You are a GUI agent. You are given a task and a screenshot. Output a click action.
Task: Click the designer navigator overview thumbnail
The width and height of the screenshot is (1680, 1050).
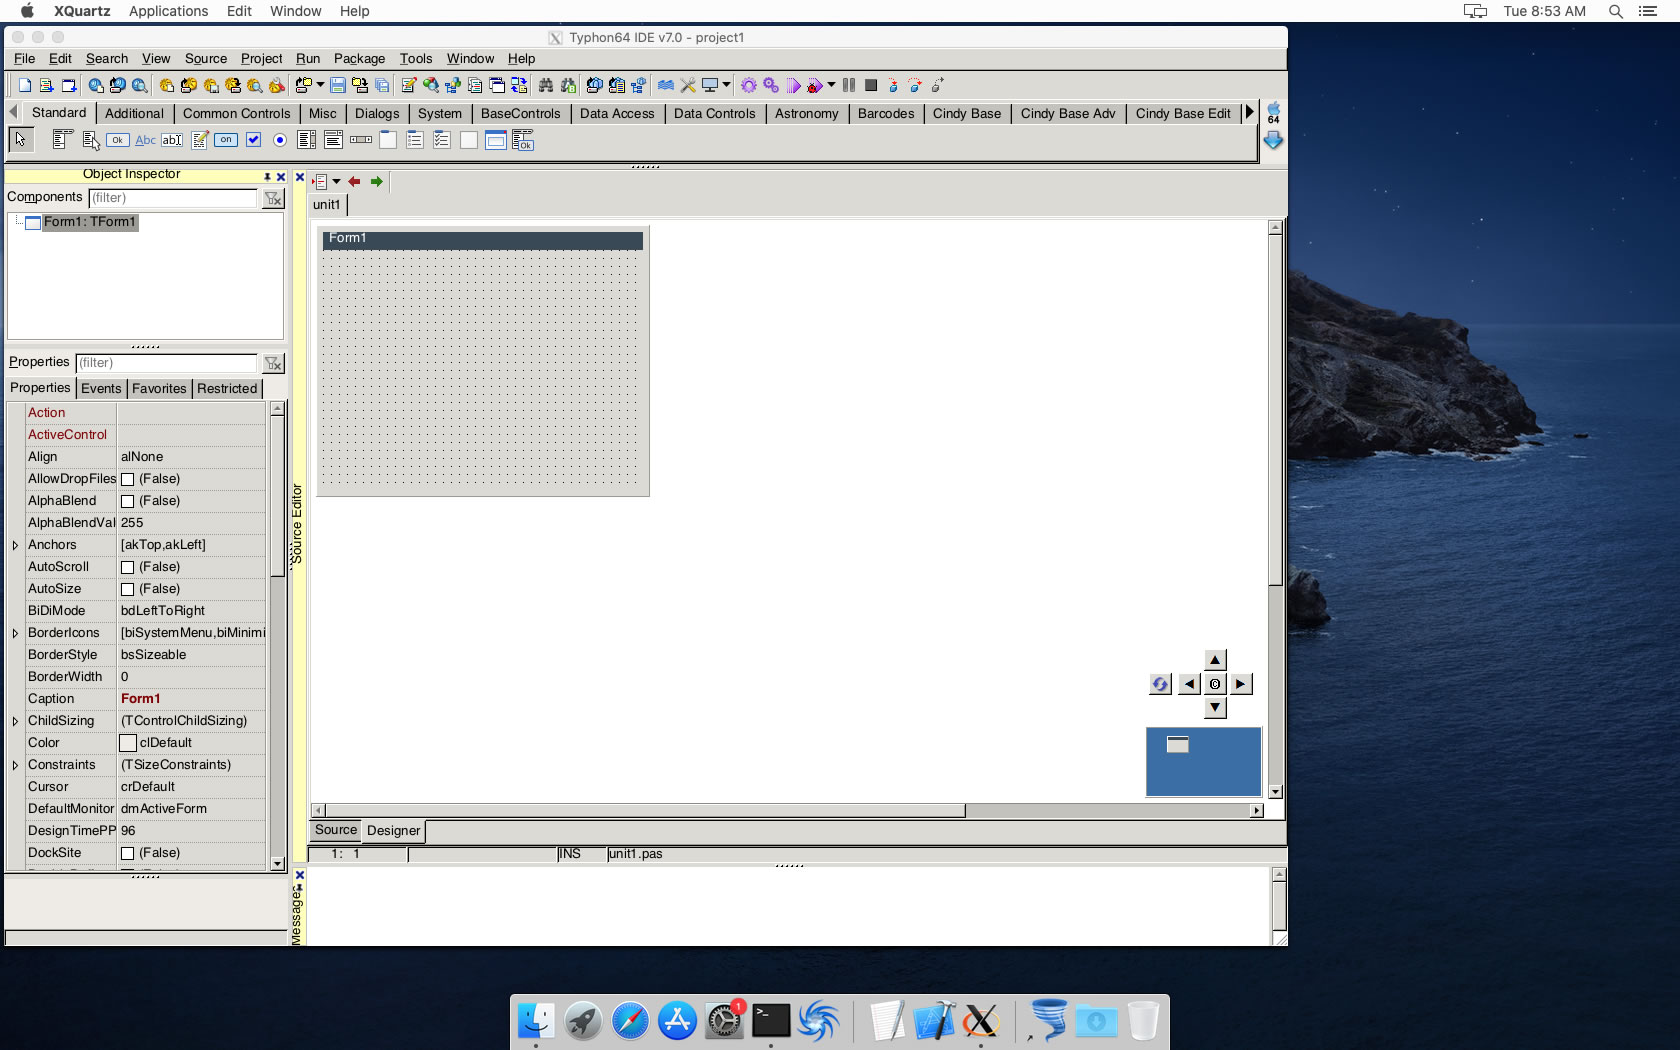coord(1203,762)
